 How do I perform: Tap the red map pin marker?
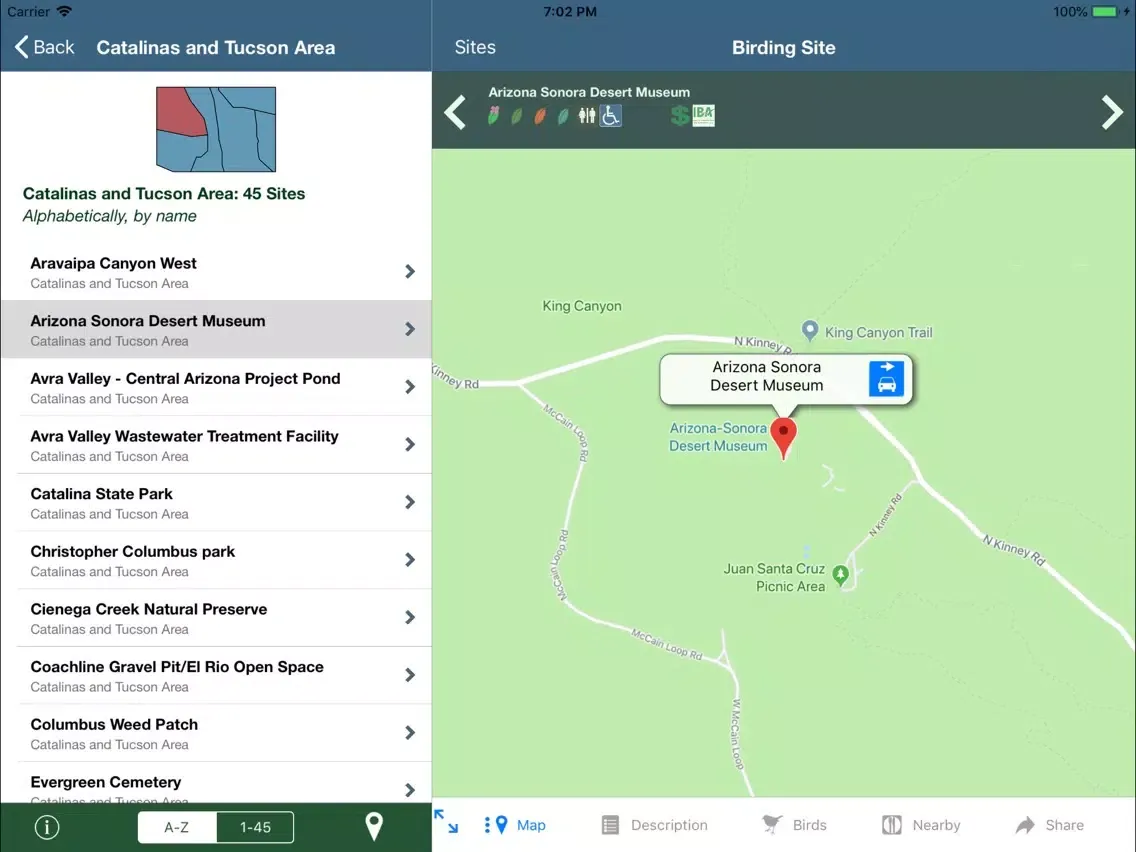783,437
